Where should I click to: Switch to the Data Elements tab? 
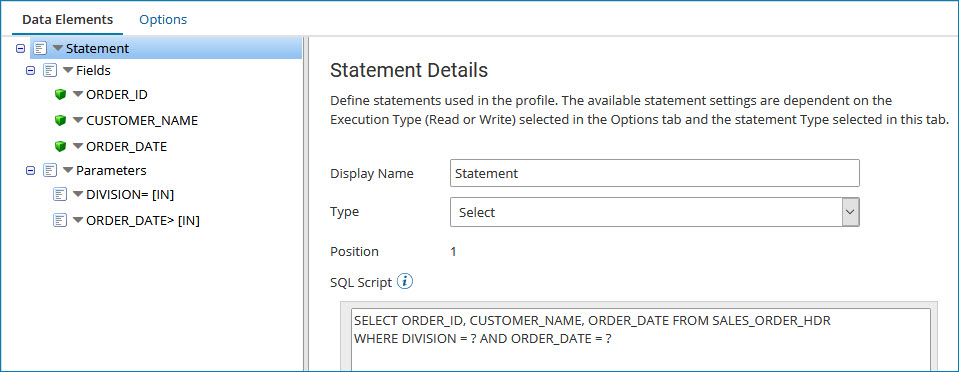(67, 20)
